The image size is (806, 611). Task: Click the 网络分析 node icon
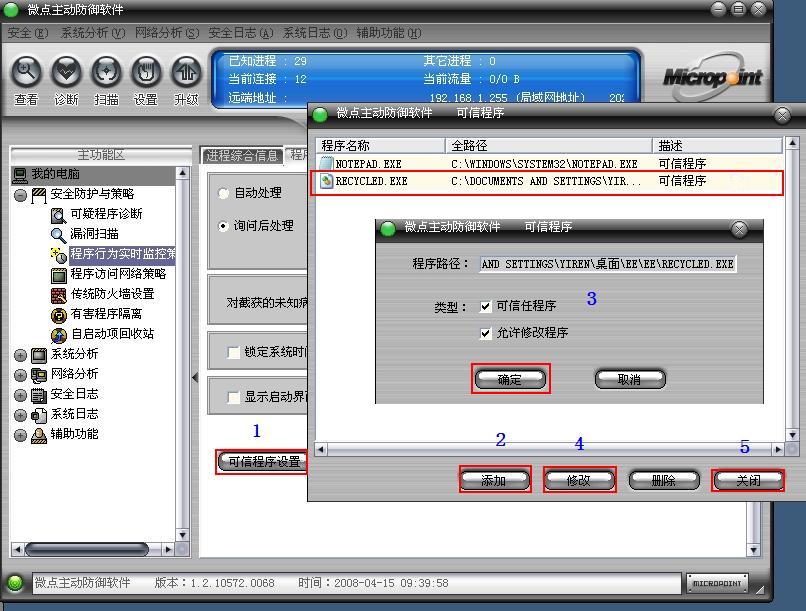tap(39, 375)
